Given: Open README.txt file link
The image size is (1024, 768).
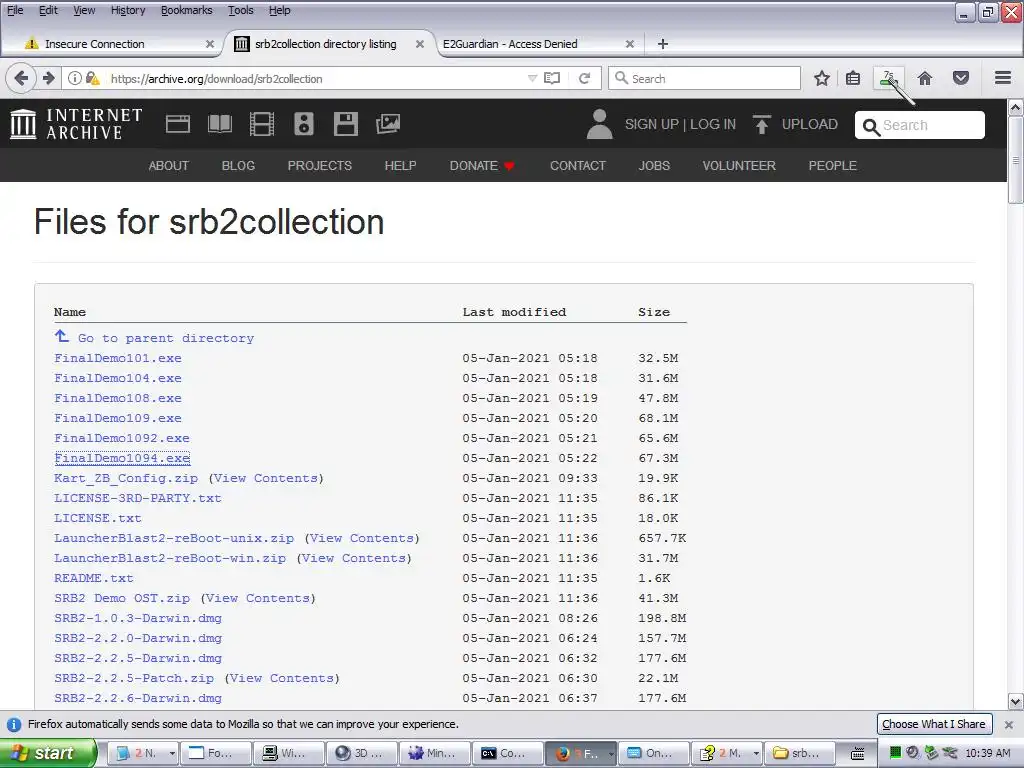Looking at the screenshot, I should pyautogui.click(x=93, y=579).
